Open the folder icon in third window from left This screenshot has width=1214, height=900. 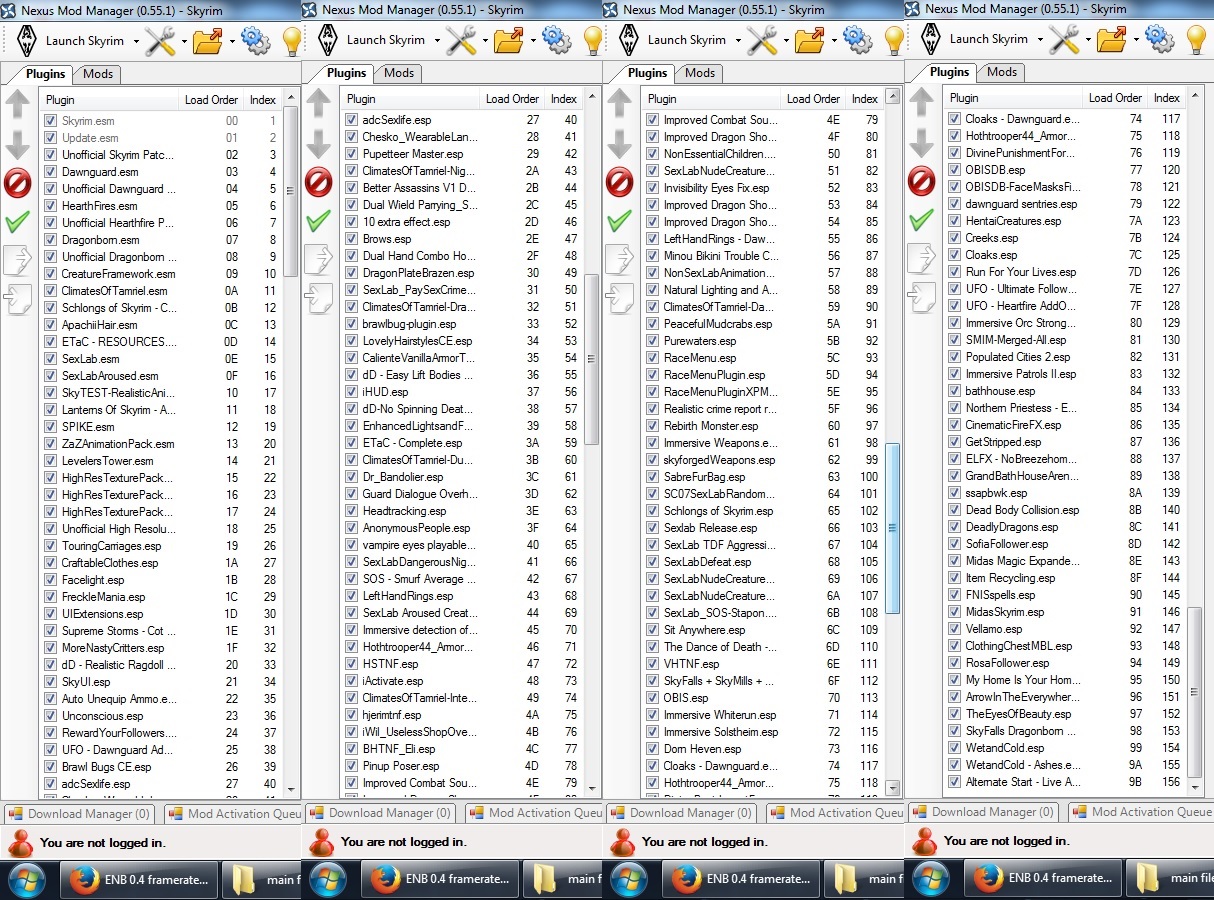coord(809,41)
